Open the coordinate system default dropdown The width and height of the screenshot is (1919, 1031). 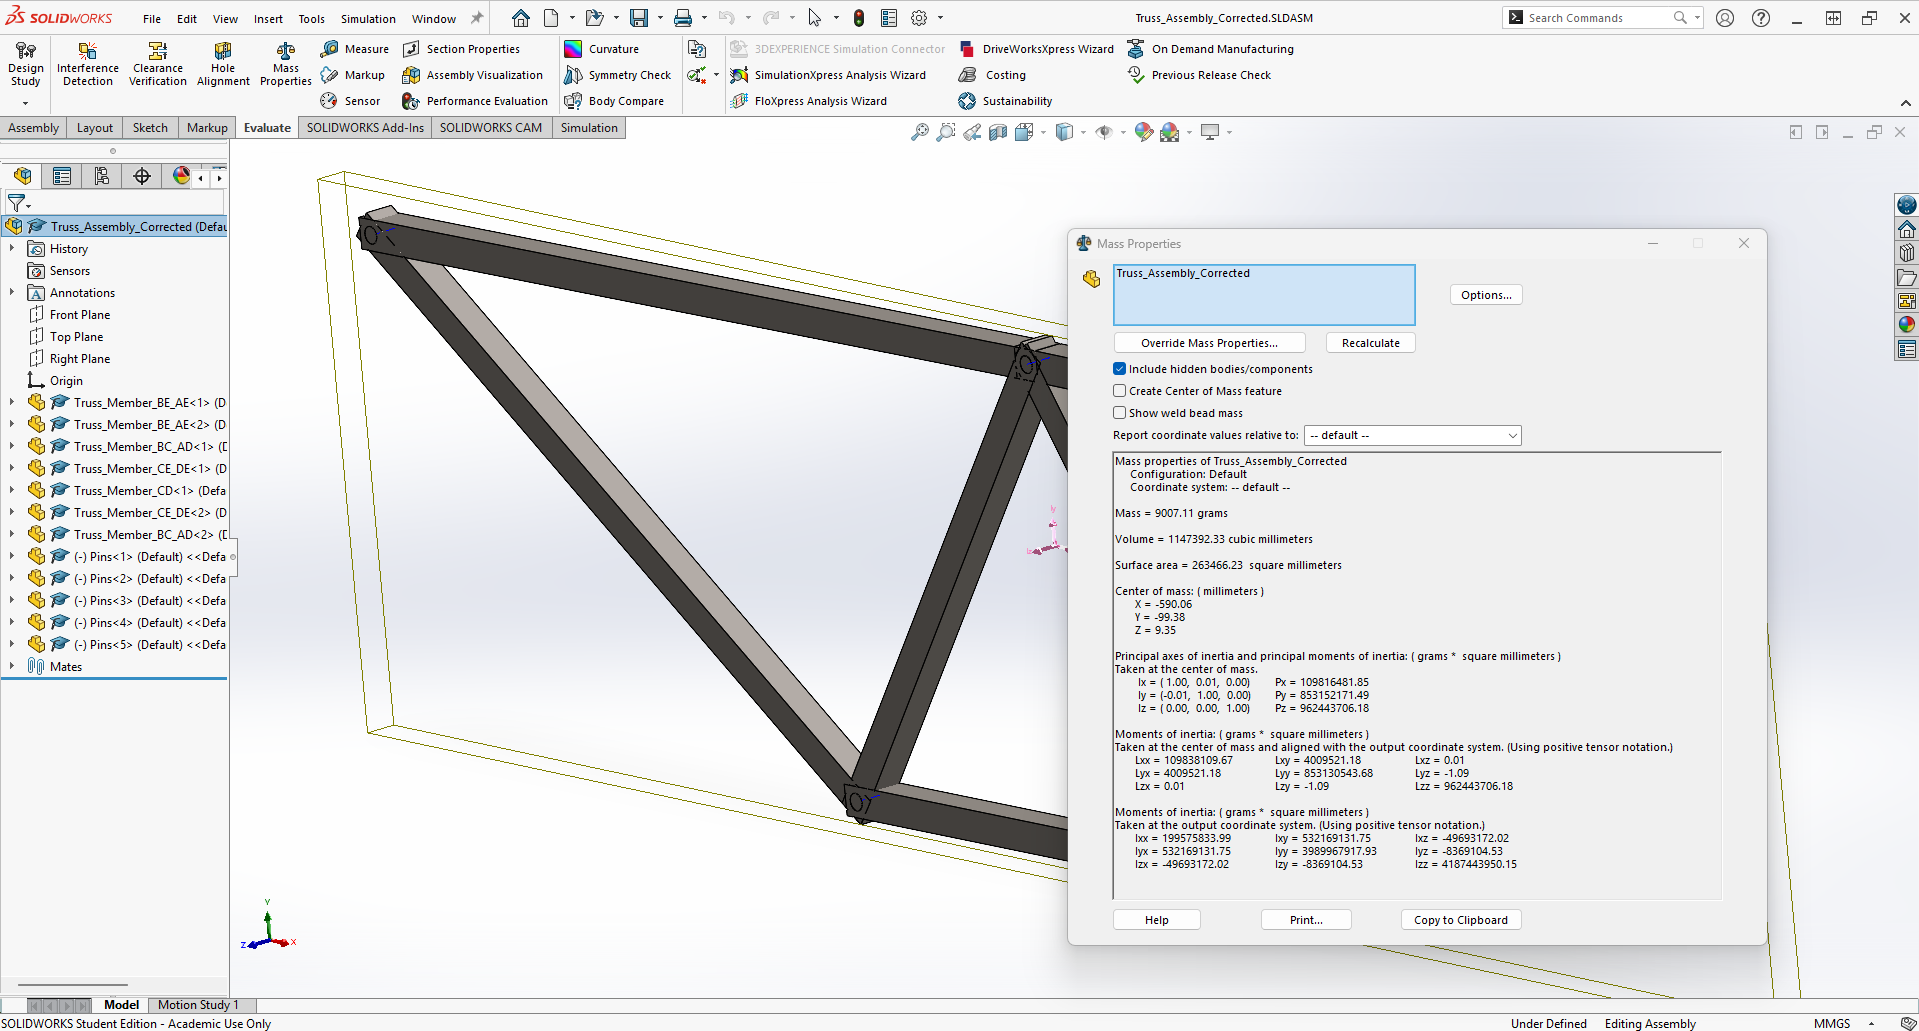coord(1412,435)
